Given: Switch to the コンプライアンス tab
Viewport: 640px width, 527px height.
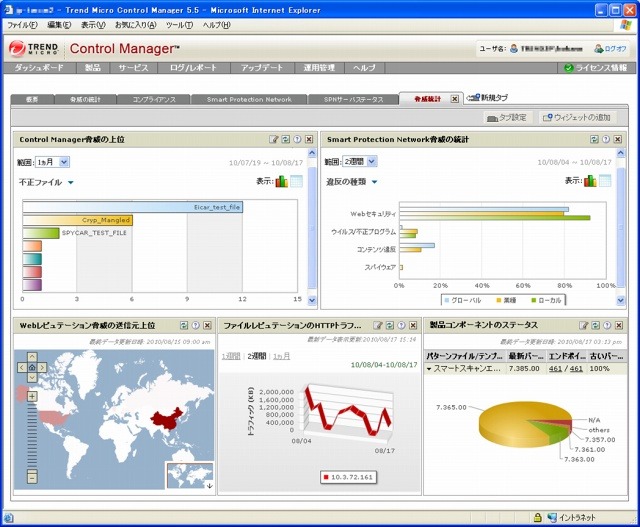Looking at the screenshot, I should click(x=154, y=99).
